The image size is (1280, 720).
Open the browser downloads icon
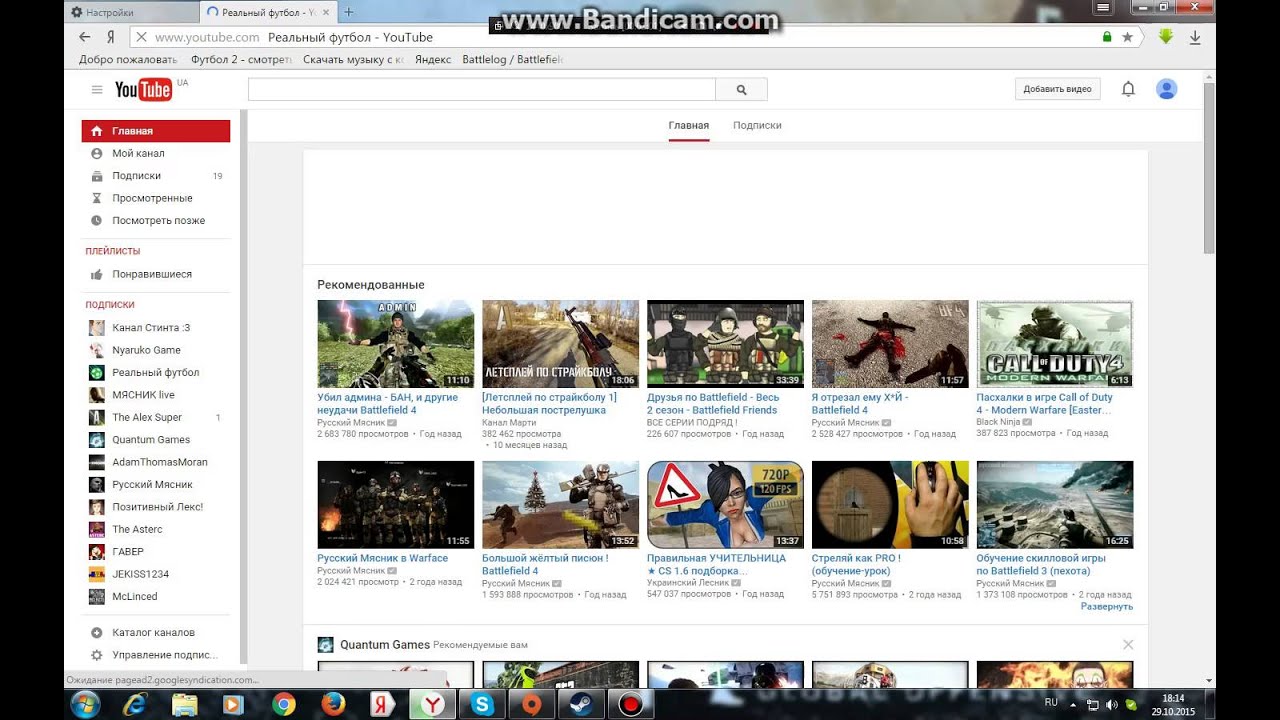pos(1195,37)
